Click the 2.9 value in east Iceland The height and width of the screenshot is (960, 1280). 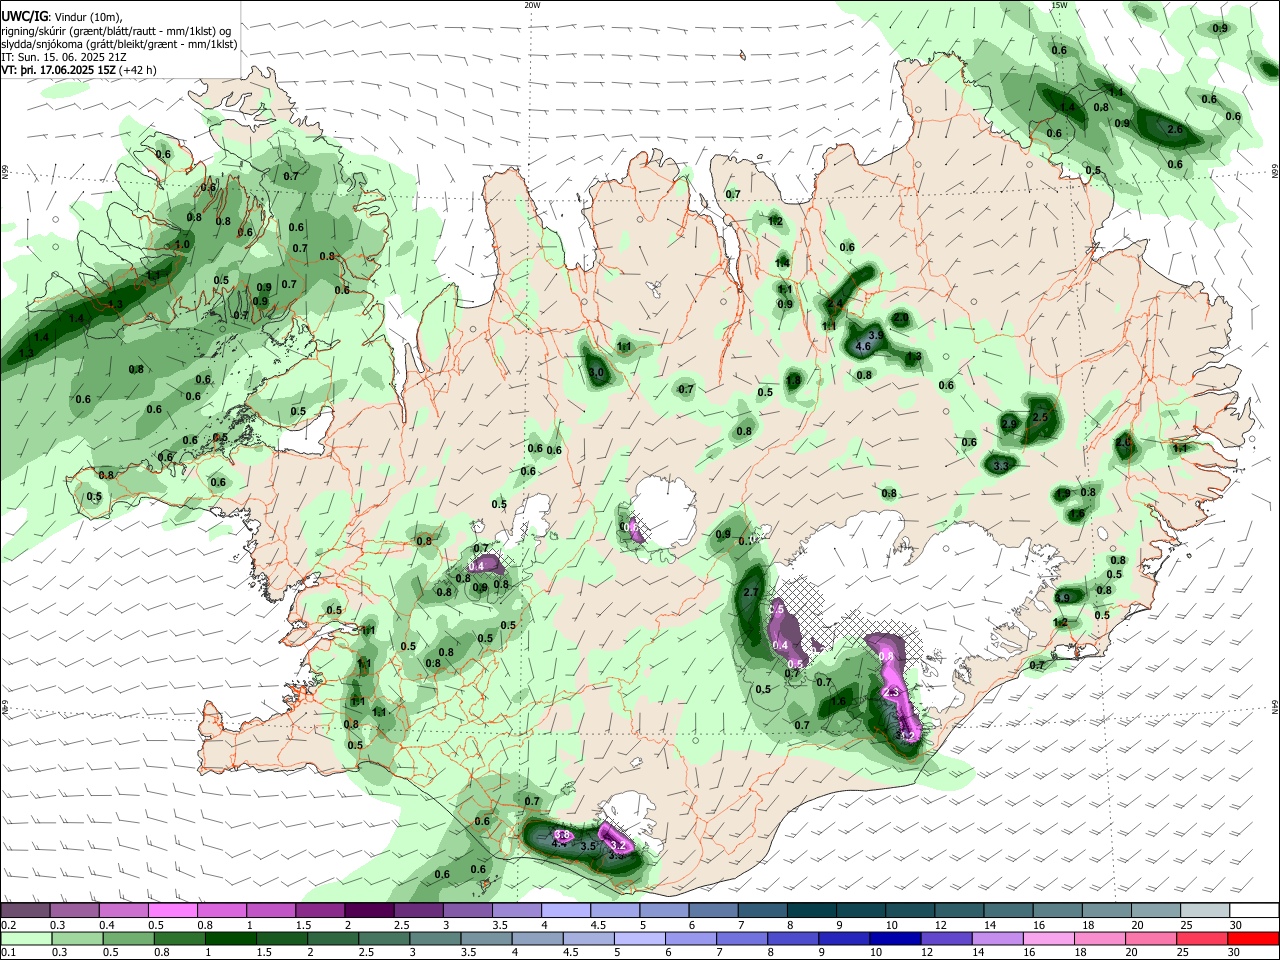pos(1008,424)
